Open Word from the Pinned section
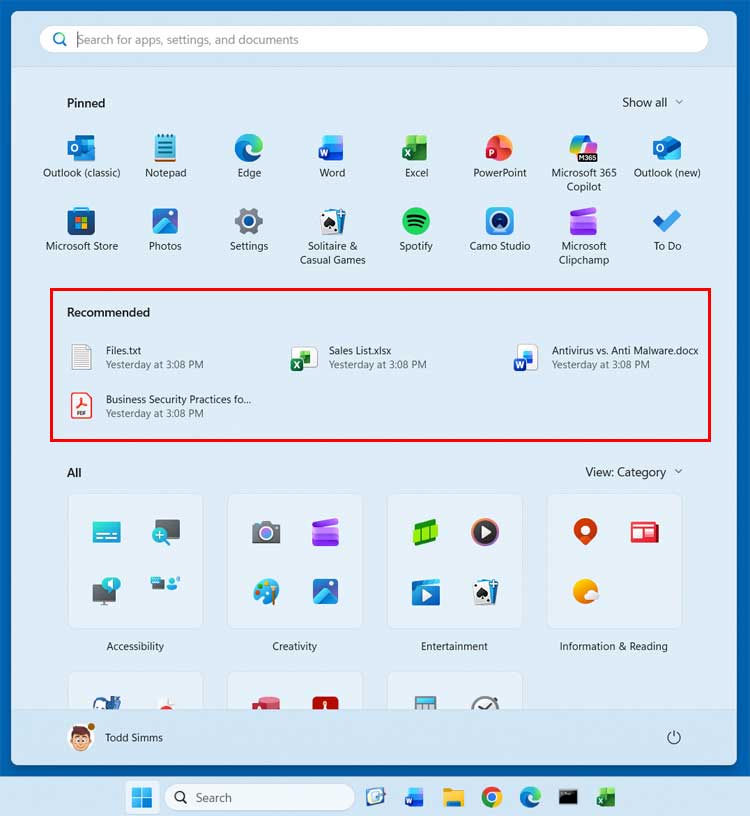The image size is (750, 816). point(332,156)
